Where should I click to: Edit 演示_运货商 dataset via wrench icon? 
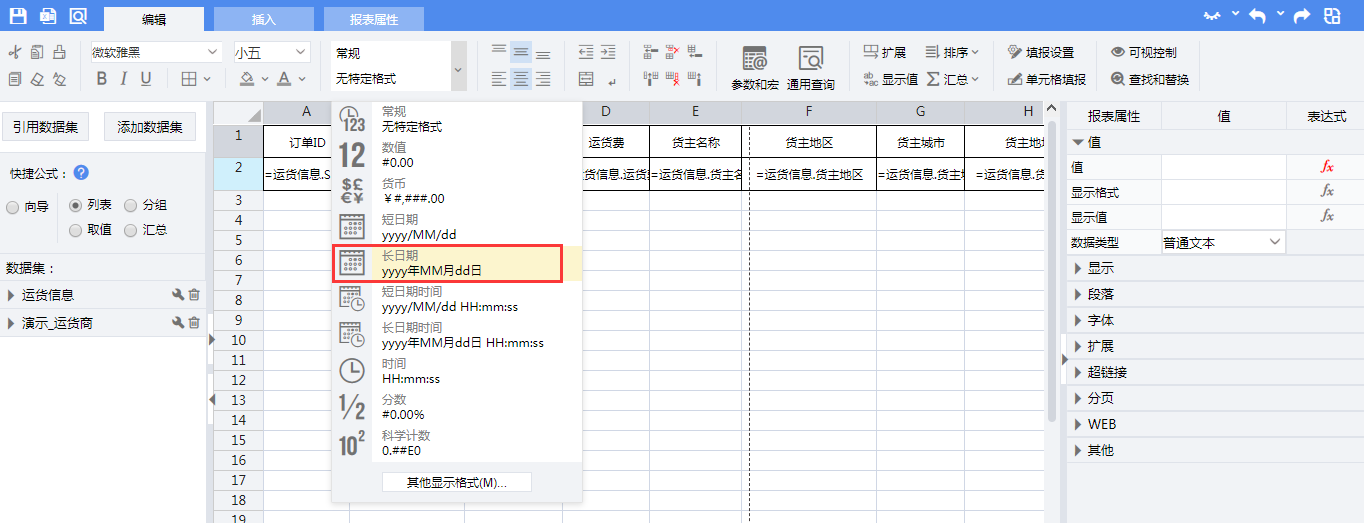[x=178, y=323]
